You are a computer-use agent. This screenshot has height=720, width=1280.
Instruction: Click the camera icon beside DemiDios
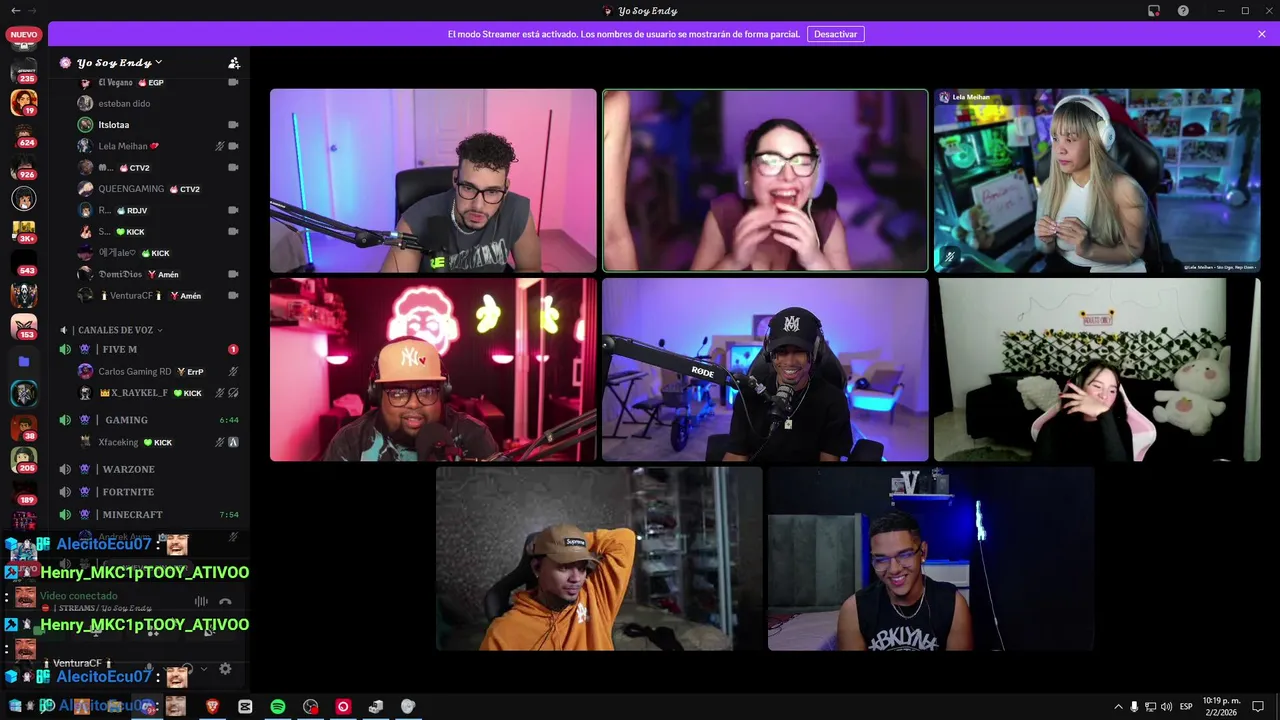coord(233,274)
